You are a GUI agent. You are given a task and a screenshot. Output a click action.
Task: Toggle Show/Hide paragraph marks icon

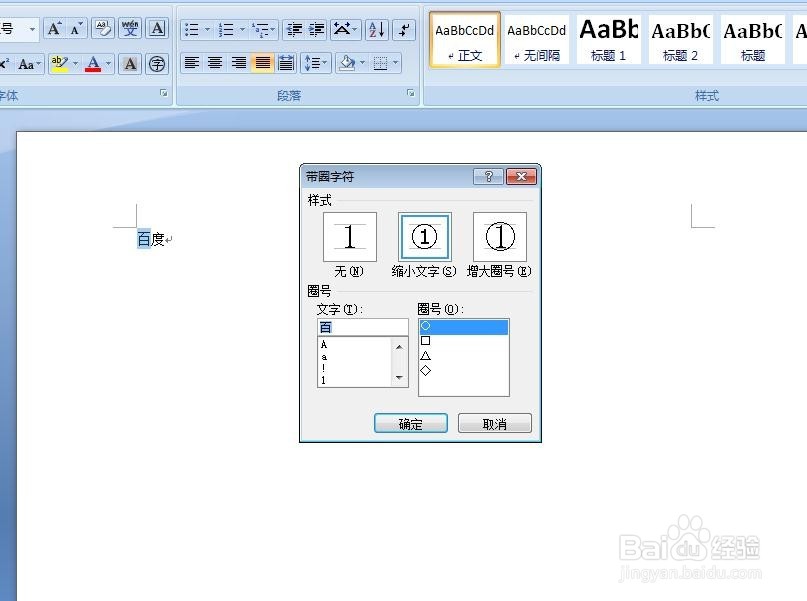405,30
